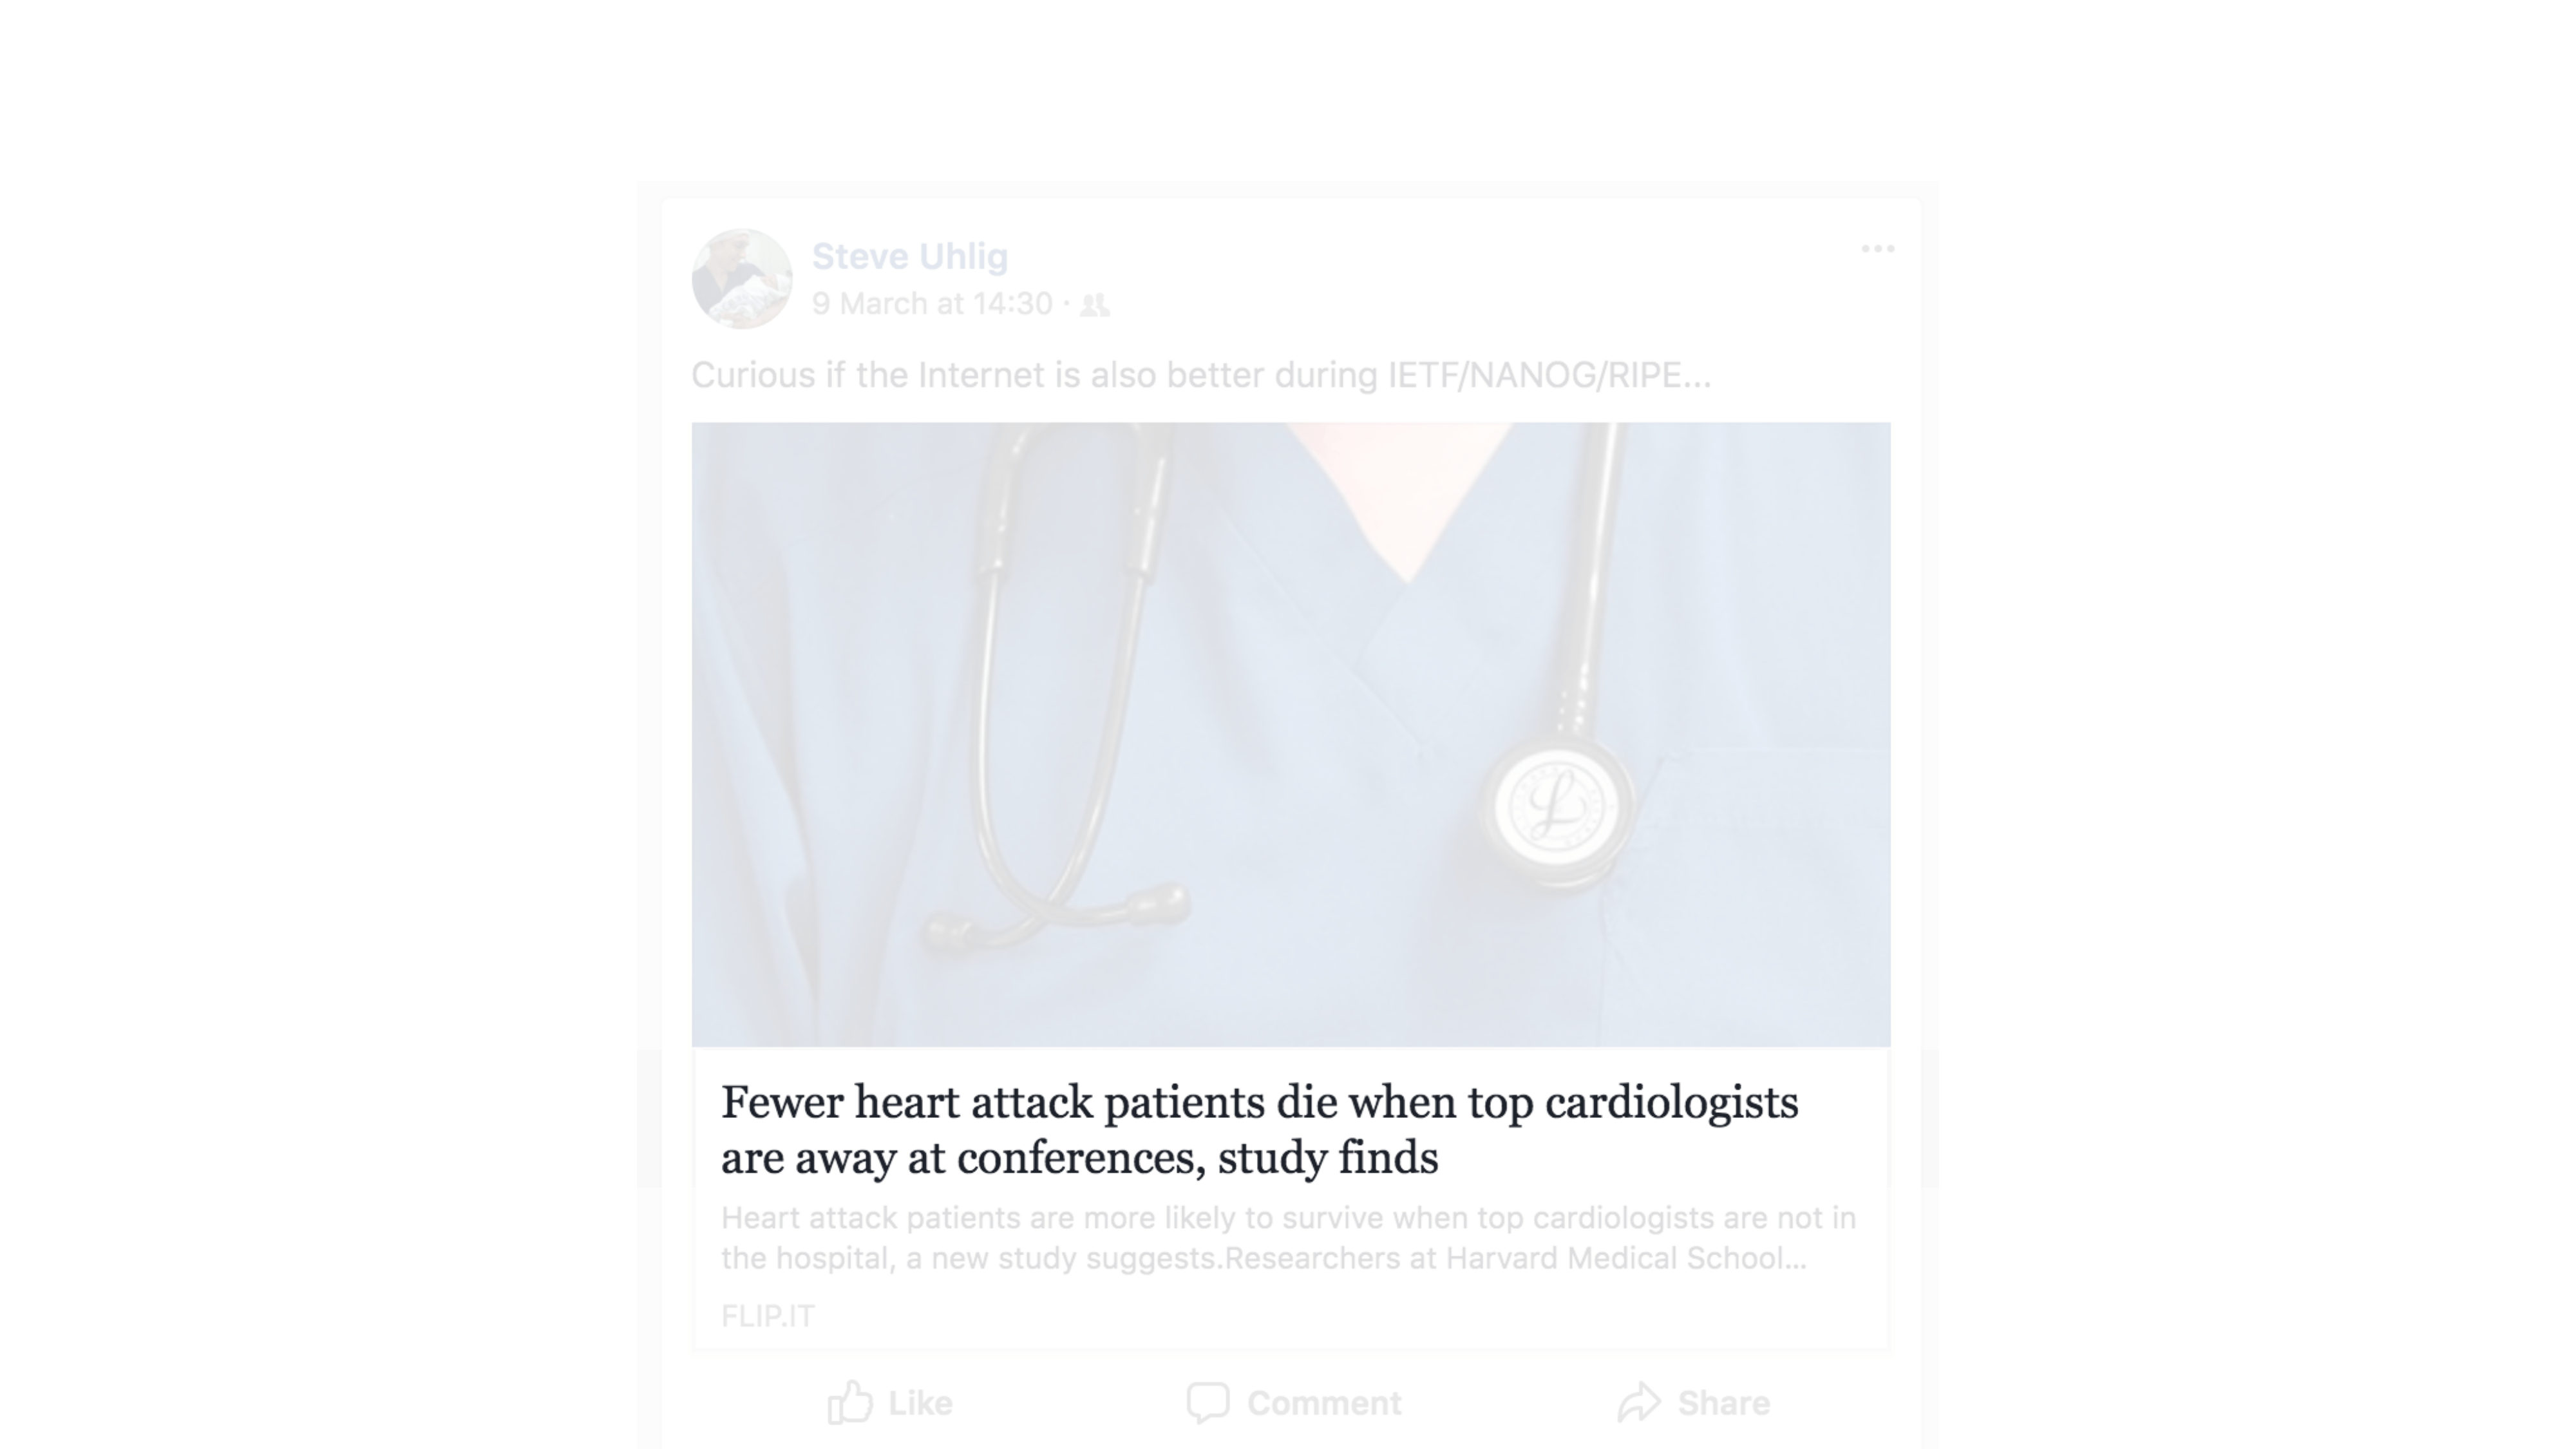Open Steve Uhlig's profile name link
2576x1449 pixels.
(909, 256)
